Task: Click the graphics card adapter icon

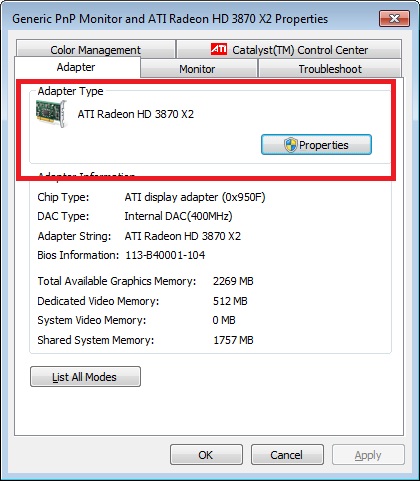Action: point(51,114)
